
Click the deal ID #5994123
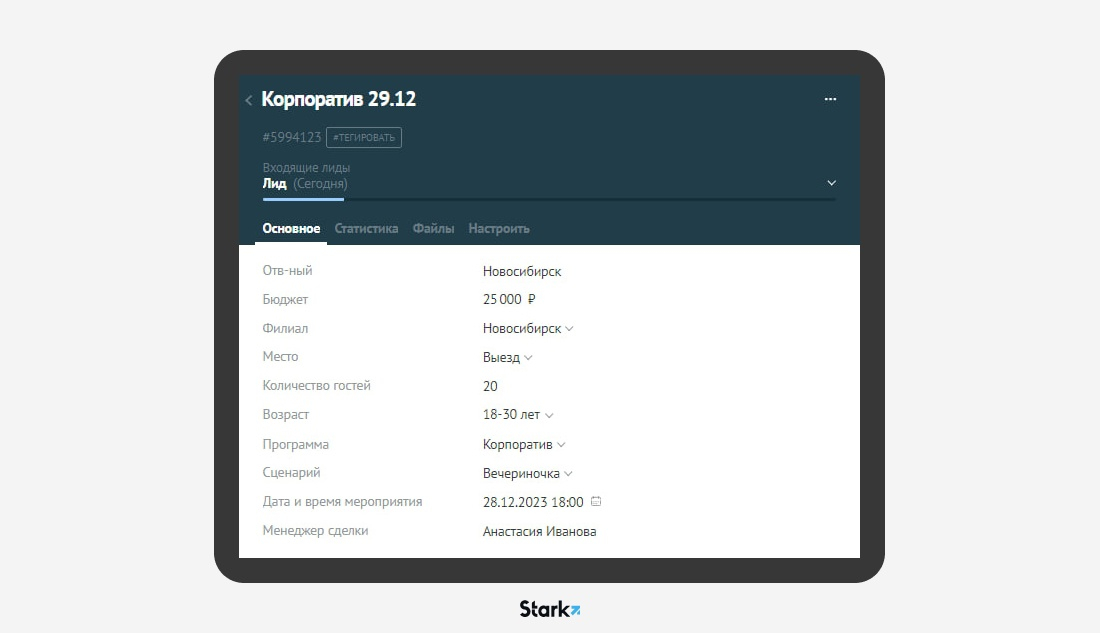[292, 138]
